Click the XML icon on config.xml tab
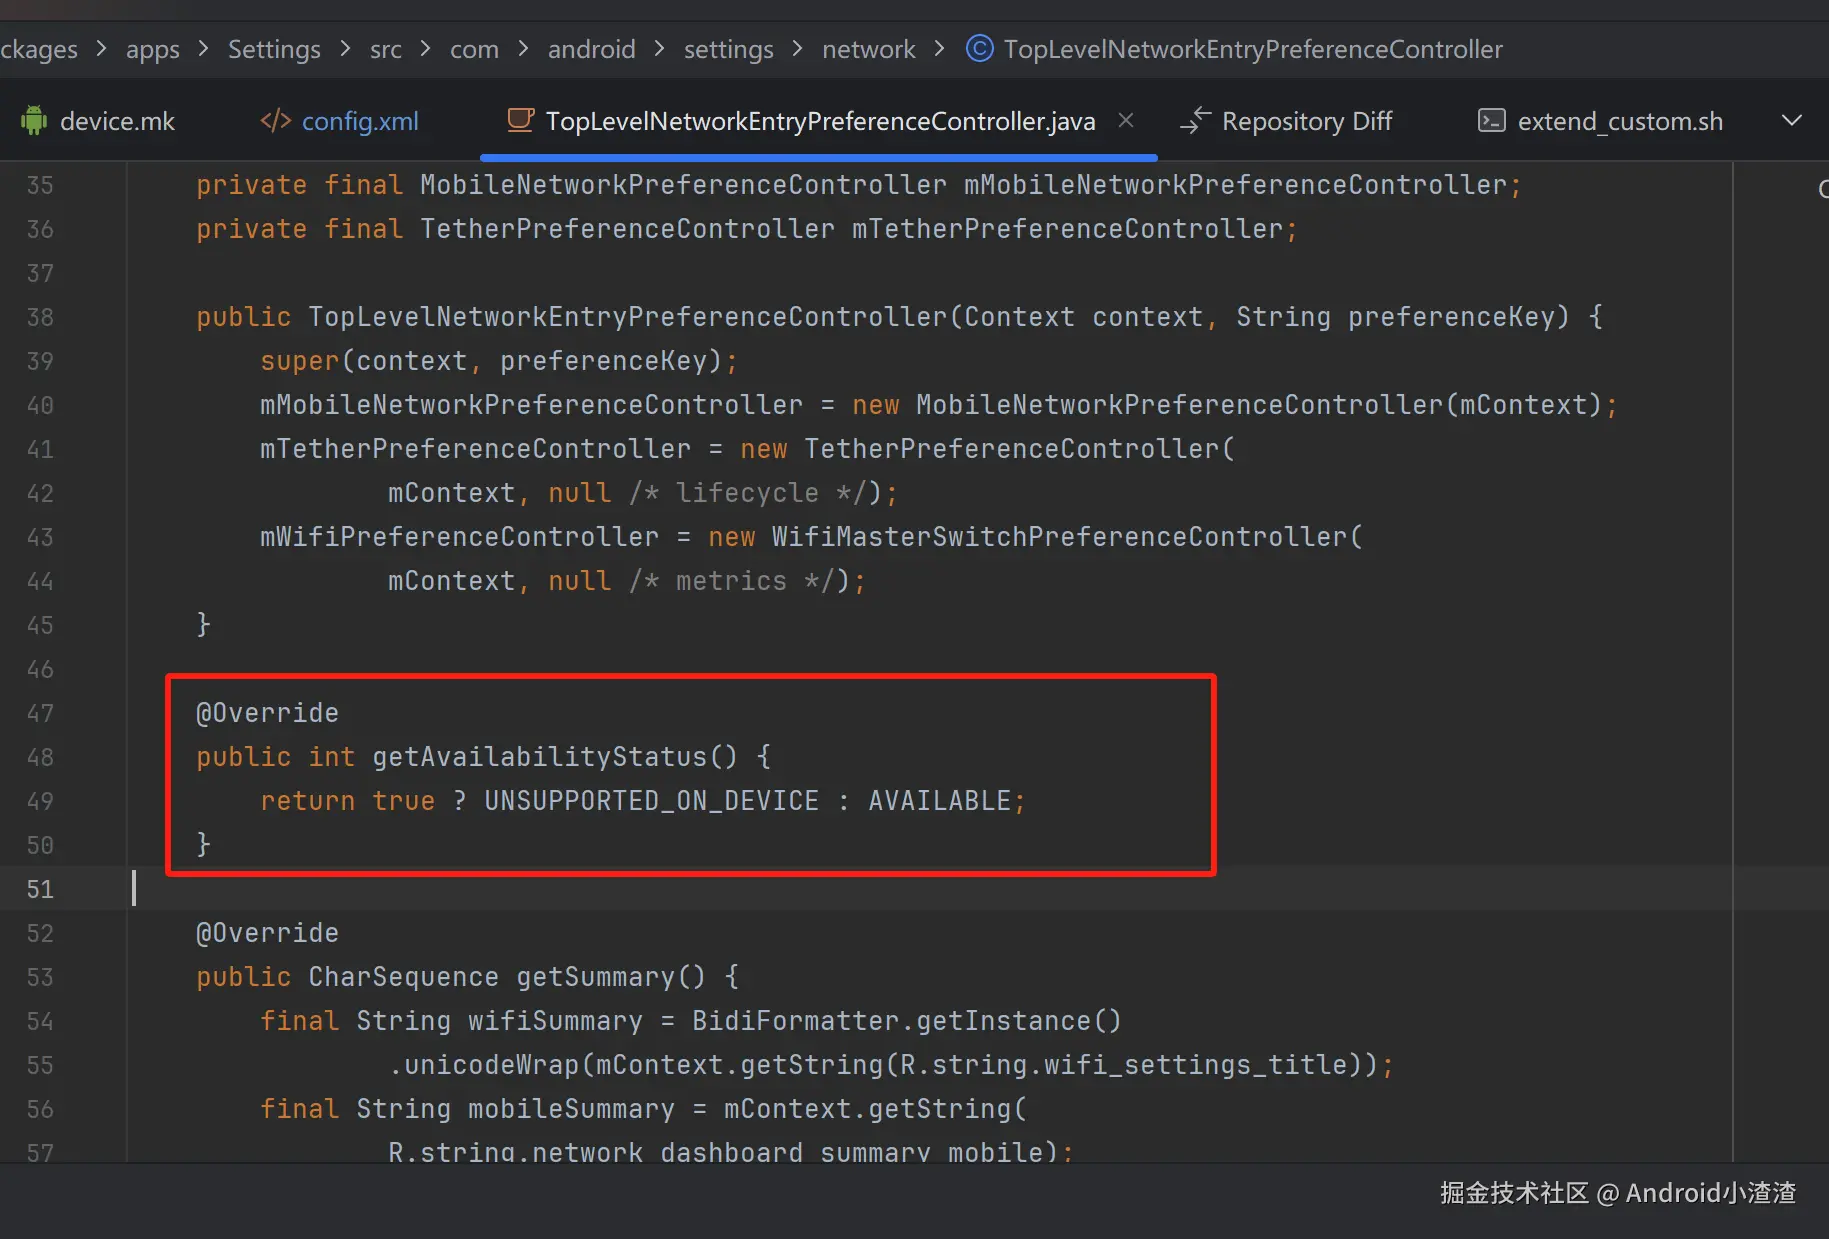The width and height of the screenshot is (1829, 1239). click(x=275, y=121)
